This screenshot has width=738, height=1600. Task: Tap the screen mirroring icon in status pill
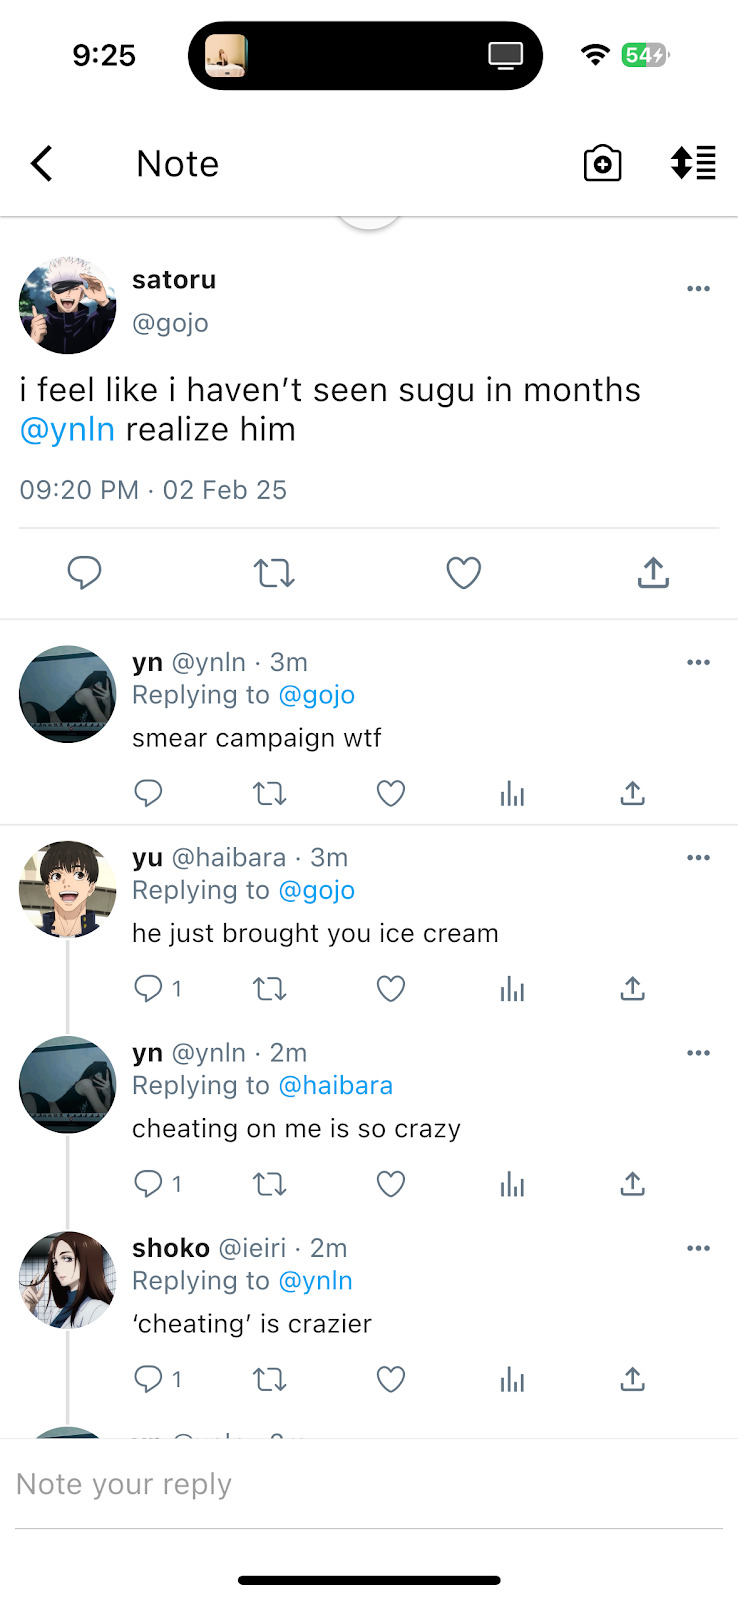tap(505, 55)
